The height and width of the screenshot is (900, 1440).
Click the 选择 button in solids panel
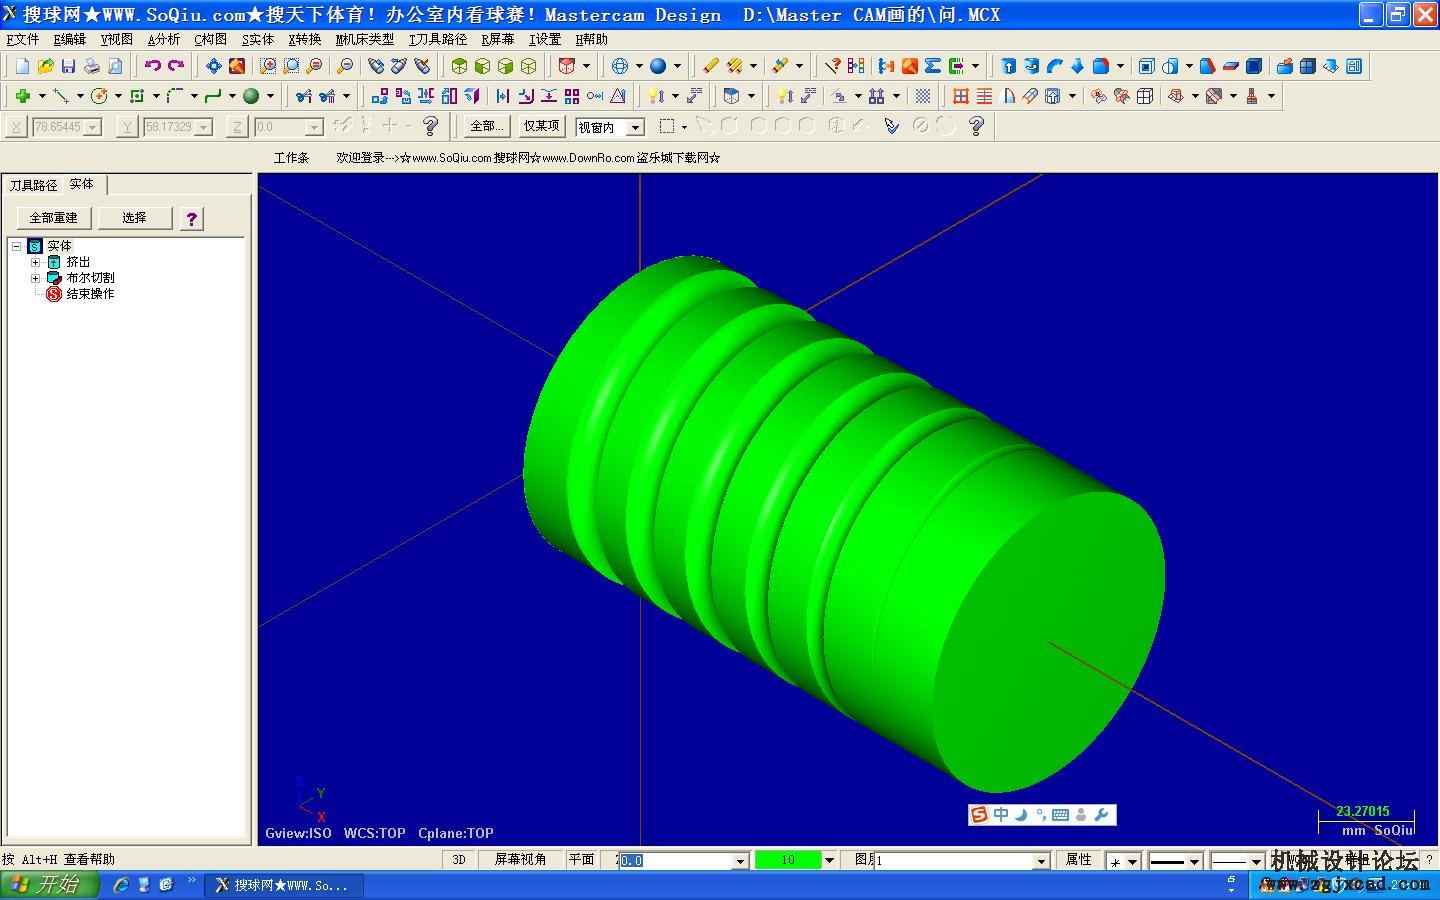[134, 218]
